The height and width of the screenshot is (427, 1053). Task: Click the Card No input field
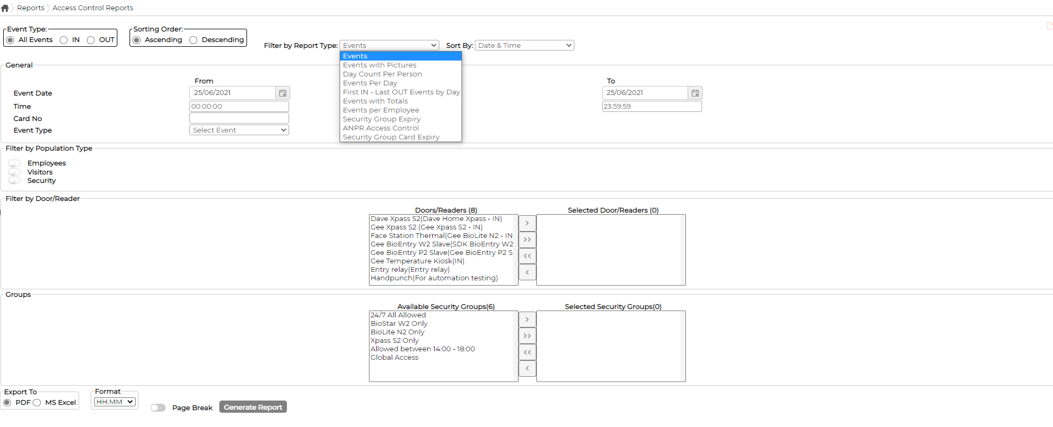click(x=239, y=118)
